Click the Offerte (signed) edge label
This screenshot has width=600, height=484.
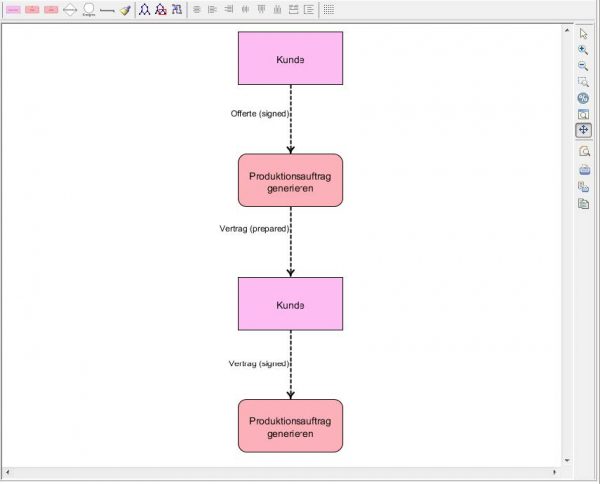(x=260, y=114)
